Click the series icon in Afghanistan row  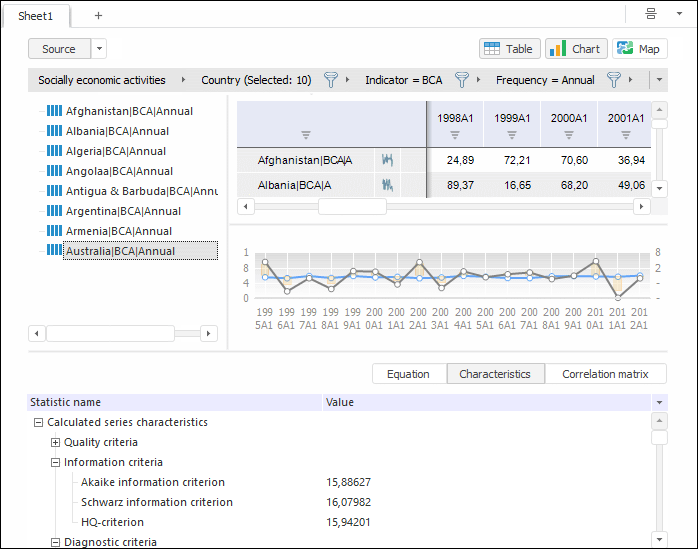pyautogui.click(x=387, y=159)
